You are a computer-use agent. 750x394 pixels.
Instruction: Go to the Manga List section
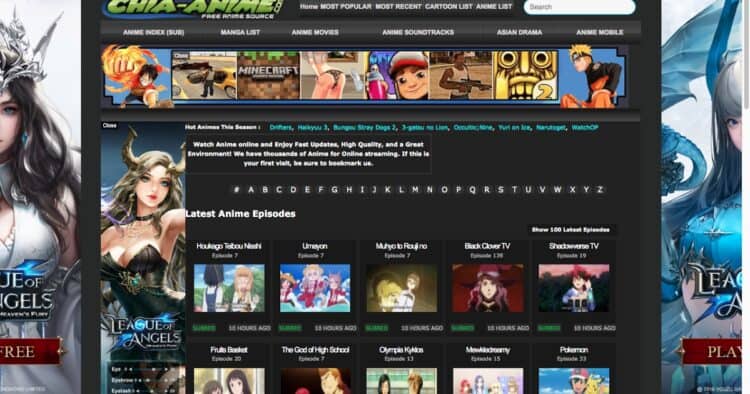(x=240, y=32)
